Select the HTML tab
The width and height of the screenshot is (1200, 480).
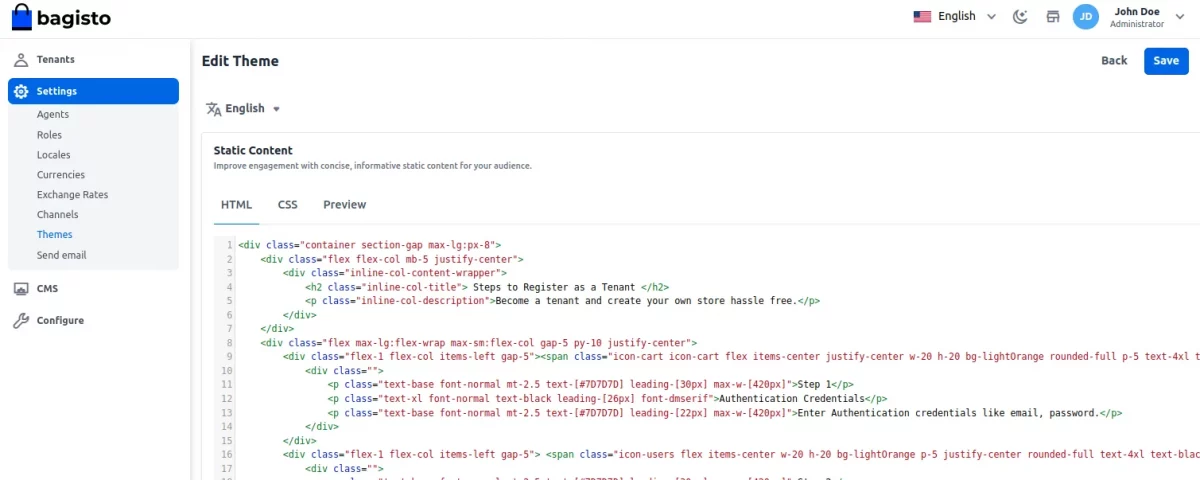[236, 205]
